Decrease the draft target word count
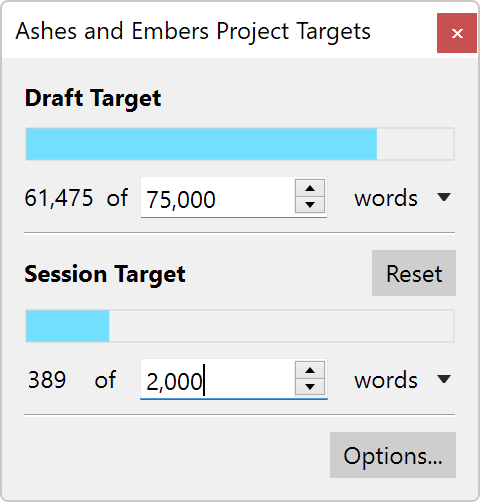This screenshot has height=502, width=480. [310, 205]
